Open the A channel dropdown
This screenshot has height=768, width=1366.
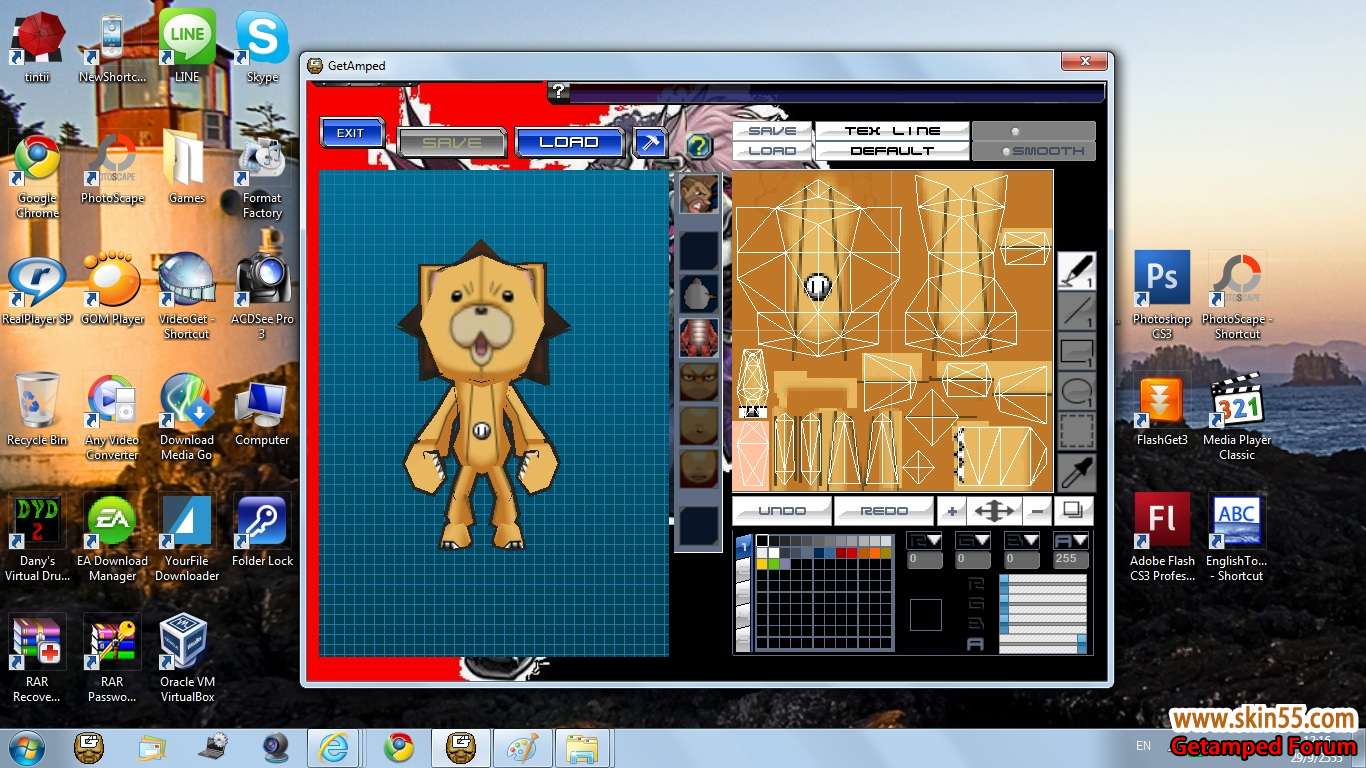[x=1071, y=541]
